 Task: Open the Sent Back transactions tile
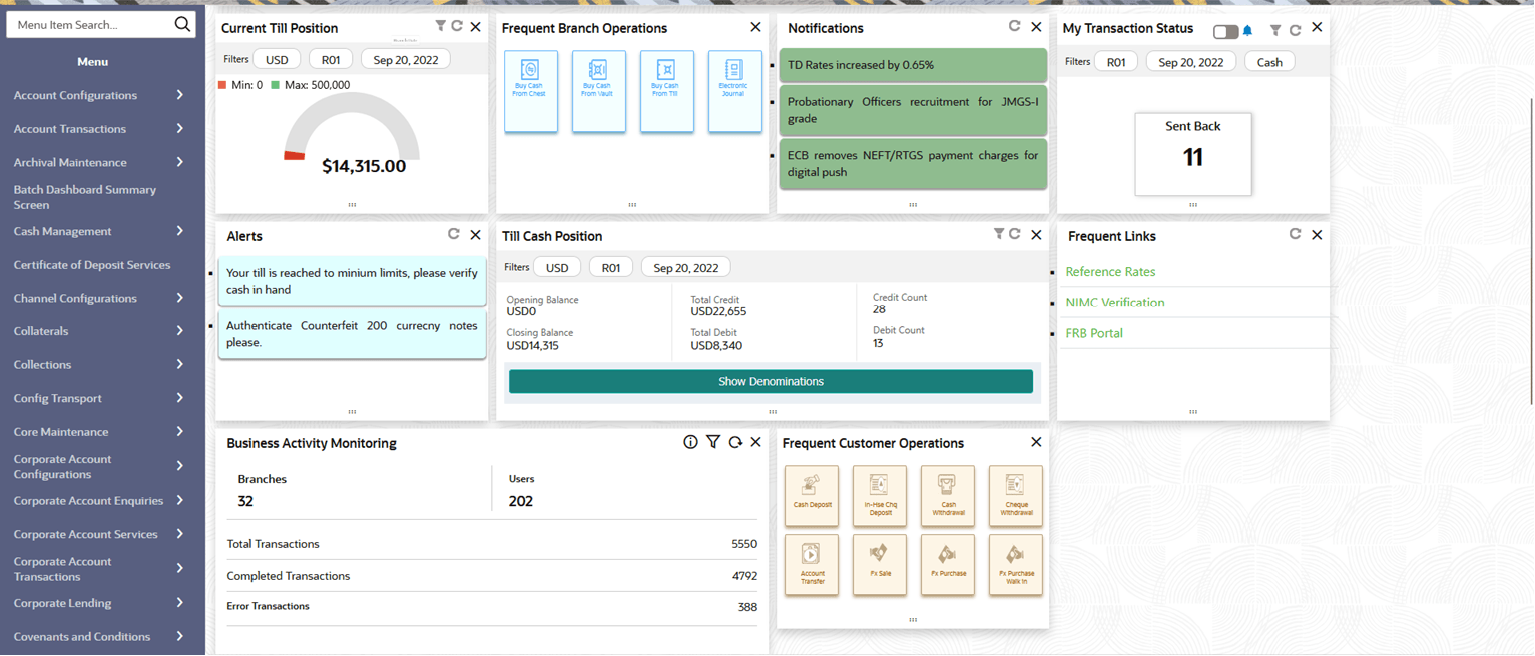[x=1192, y=153]
